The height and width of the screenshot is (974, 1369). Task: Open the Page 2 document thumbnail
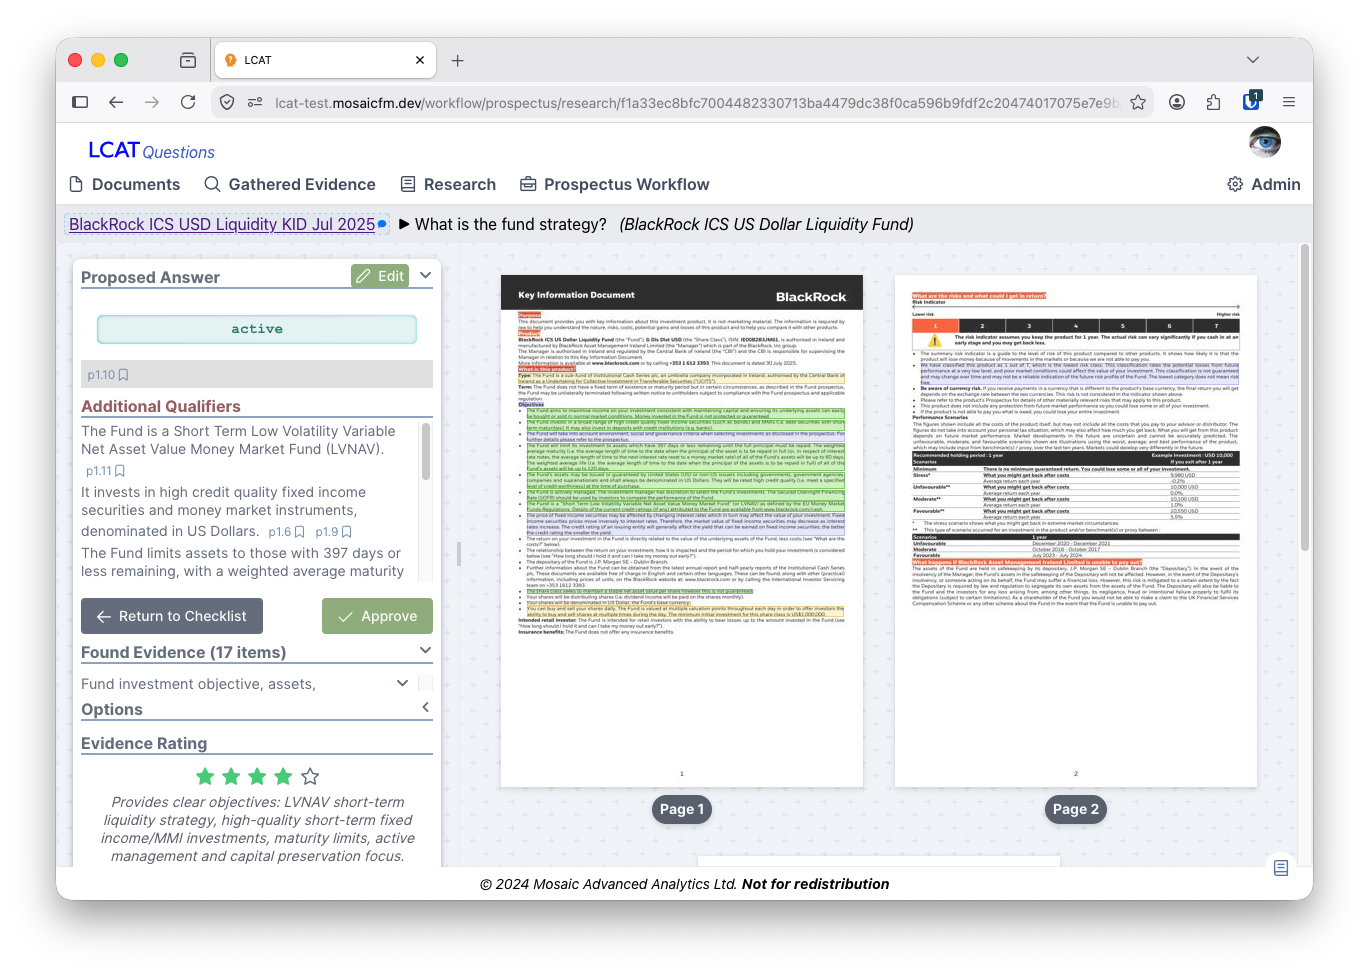pyautogui.click(x=1076, y=531)
